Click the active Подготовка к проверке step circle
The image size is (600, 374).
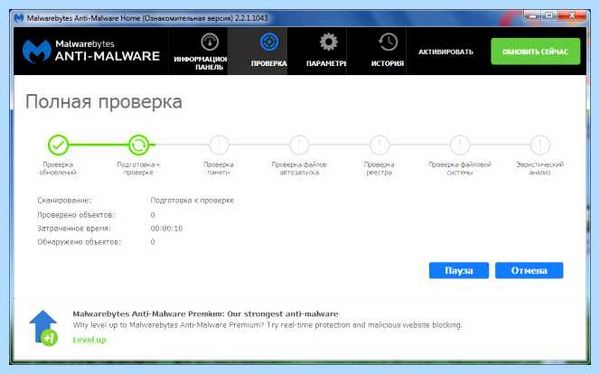pyautogui.click(x=139, y=145)
